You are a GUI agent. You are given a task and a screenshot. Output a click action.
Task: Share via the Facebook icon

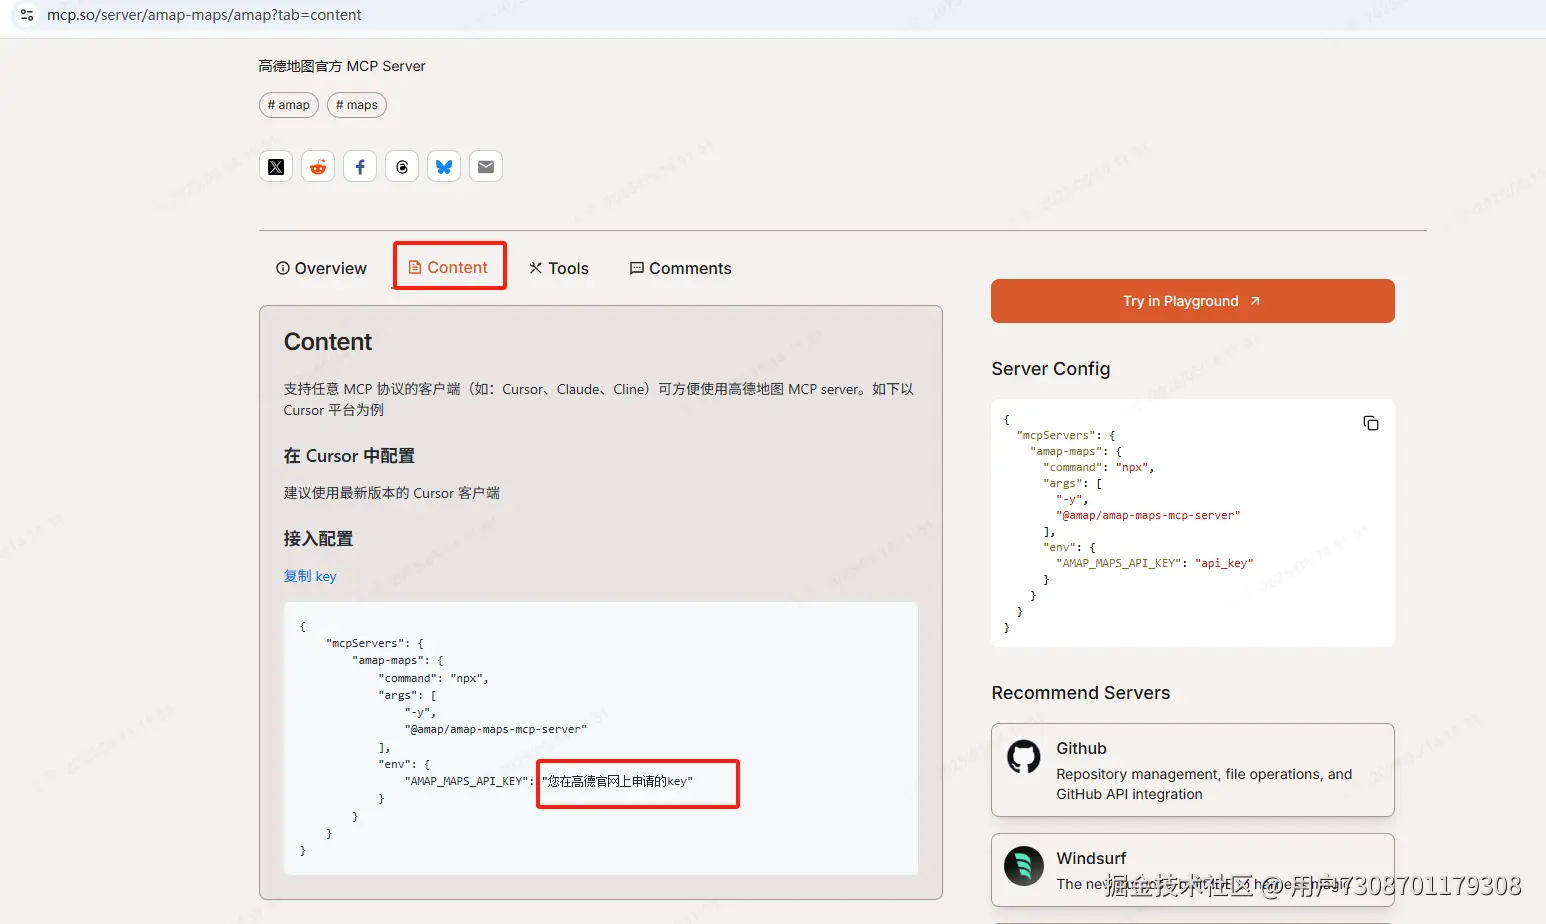point(360,167)
